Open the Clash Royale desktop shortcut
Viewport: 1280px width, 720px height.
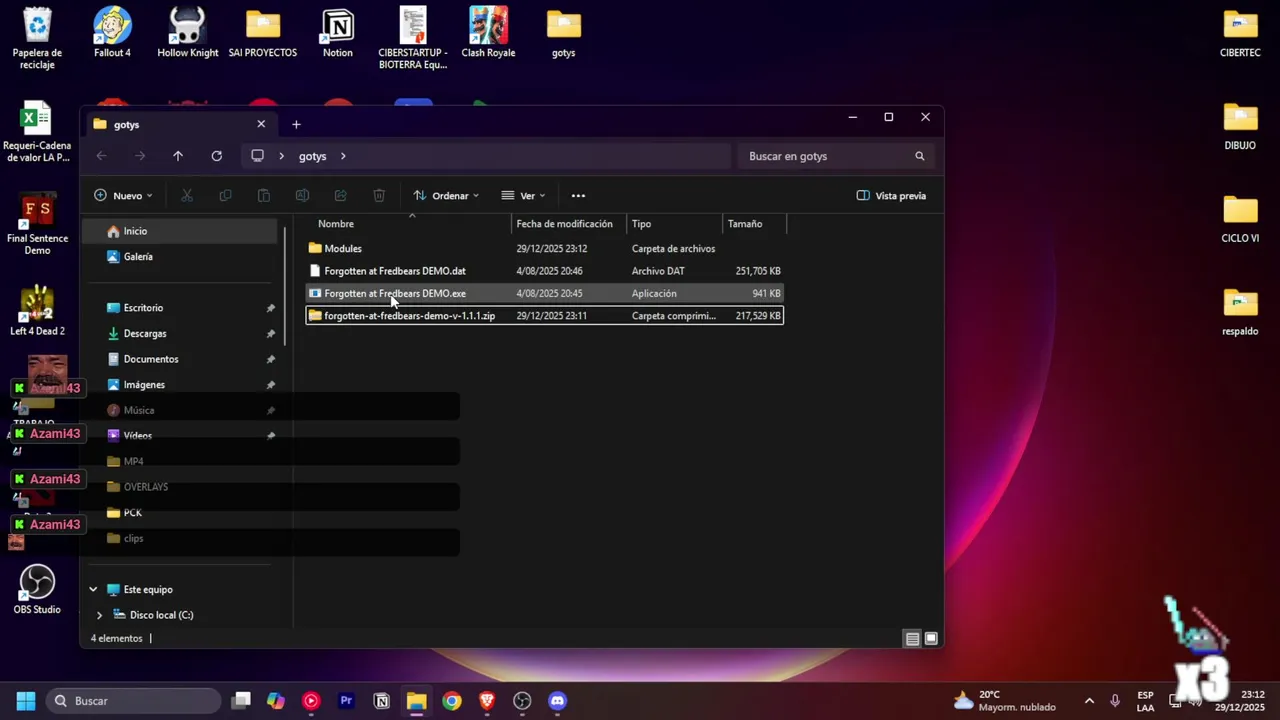click(x=488, y=32)
